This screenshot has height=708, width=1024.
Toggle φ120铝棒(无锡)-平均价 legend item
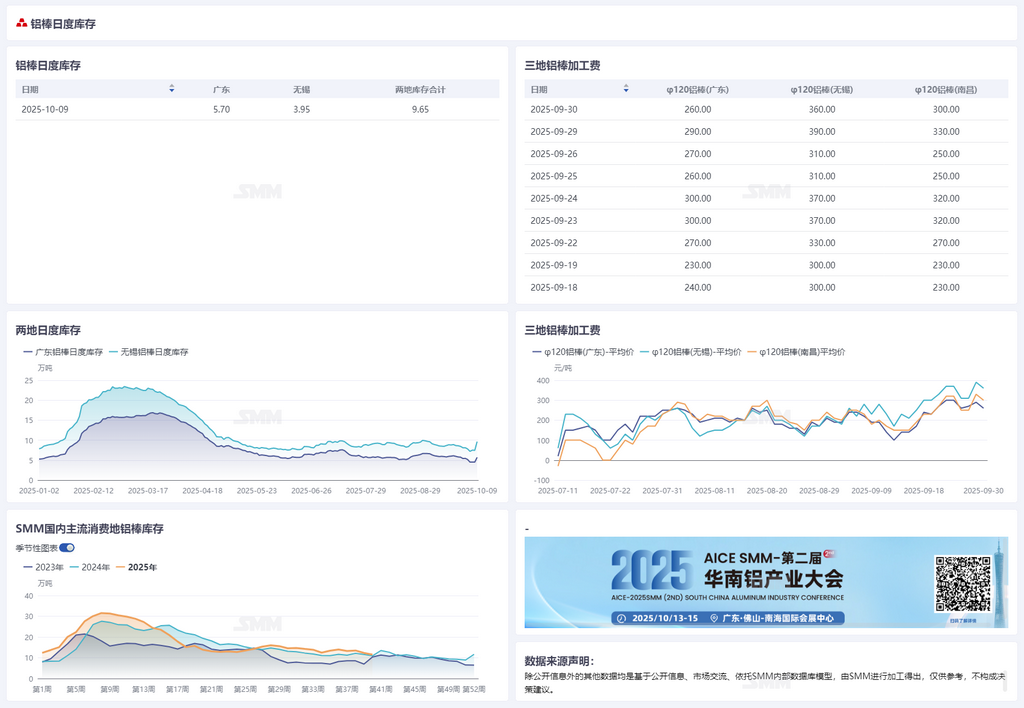pyautogui.click(x=694, y=352)
